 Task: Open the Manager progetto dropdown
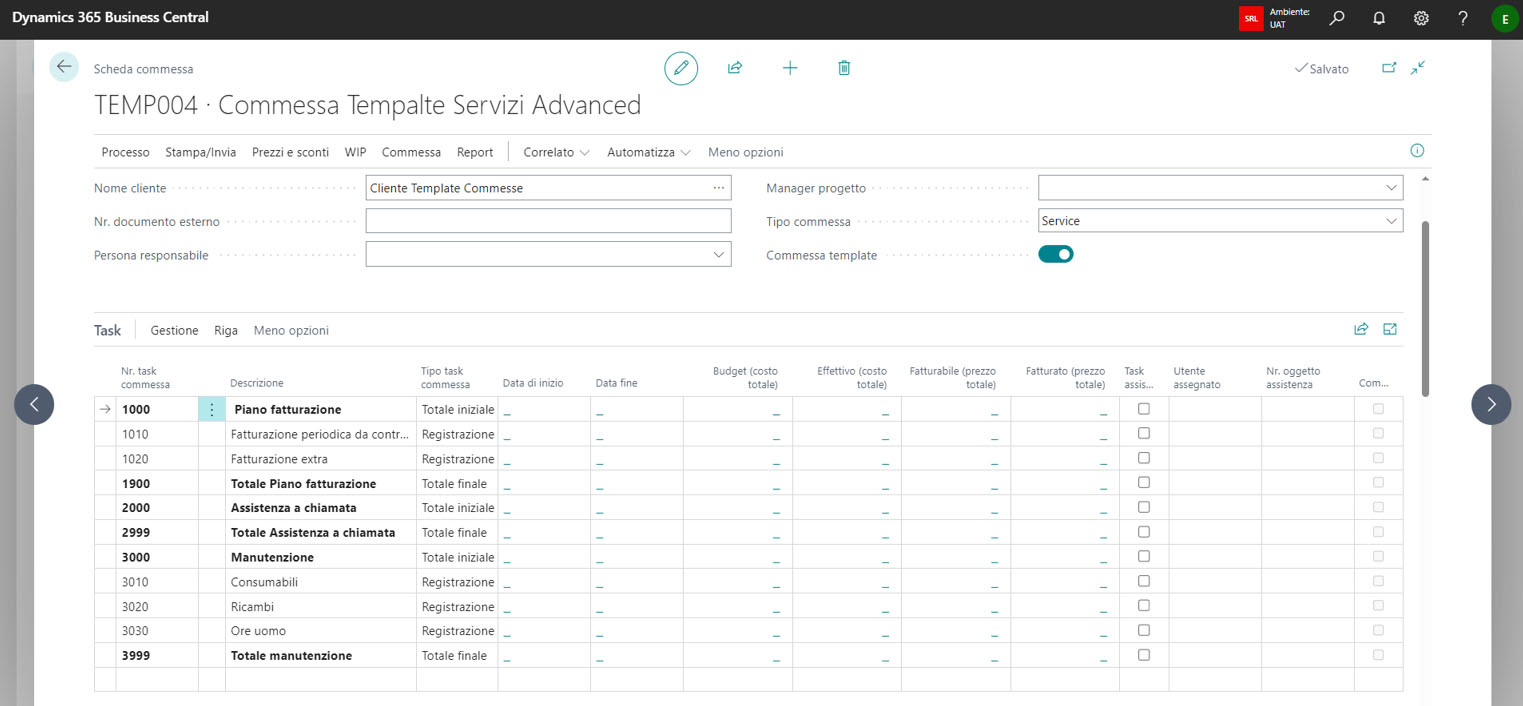point(1391,188)
